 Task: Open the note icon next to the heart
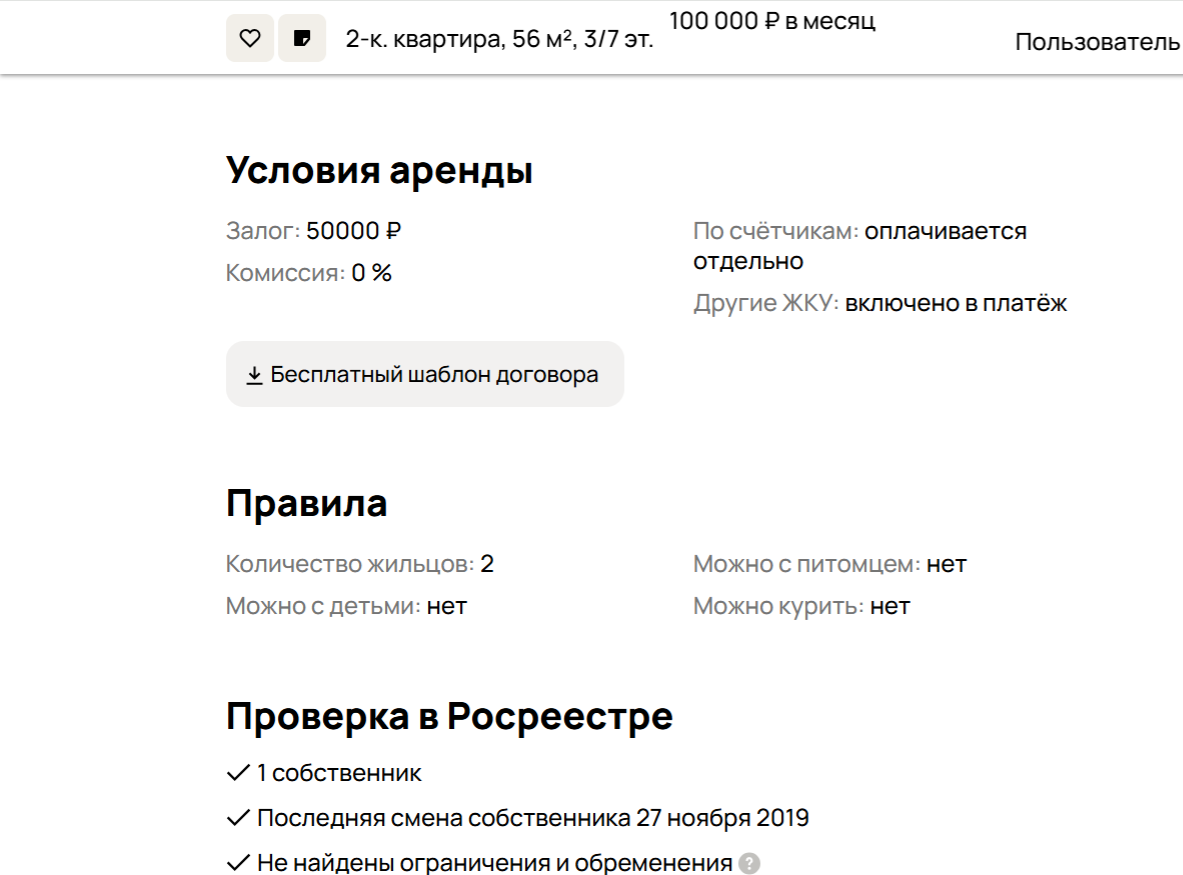pyautogui.click(x=302, y=39)
